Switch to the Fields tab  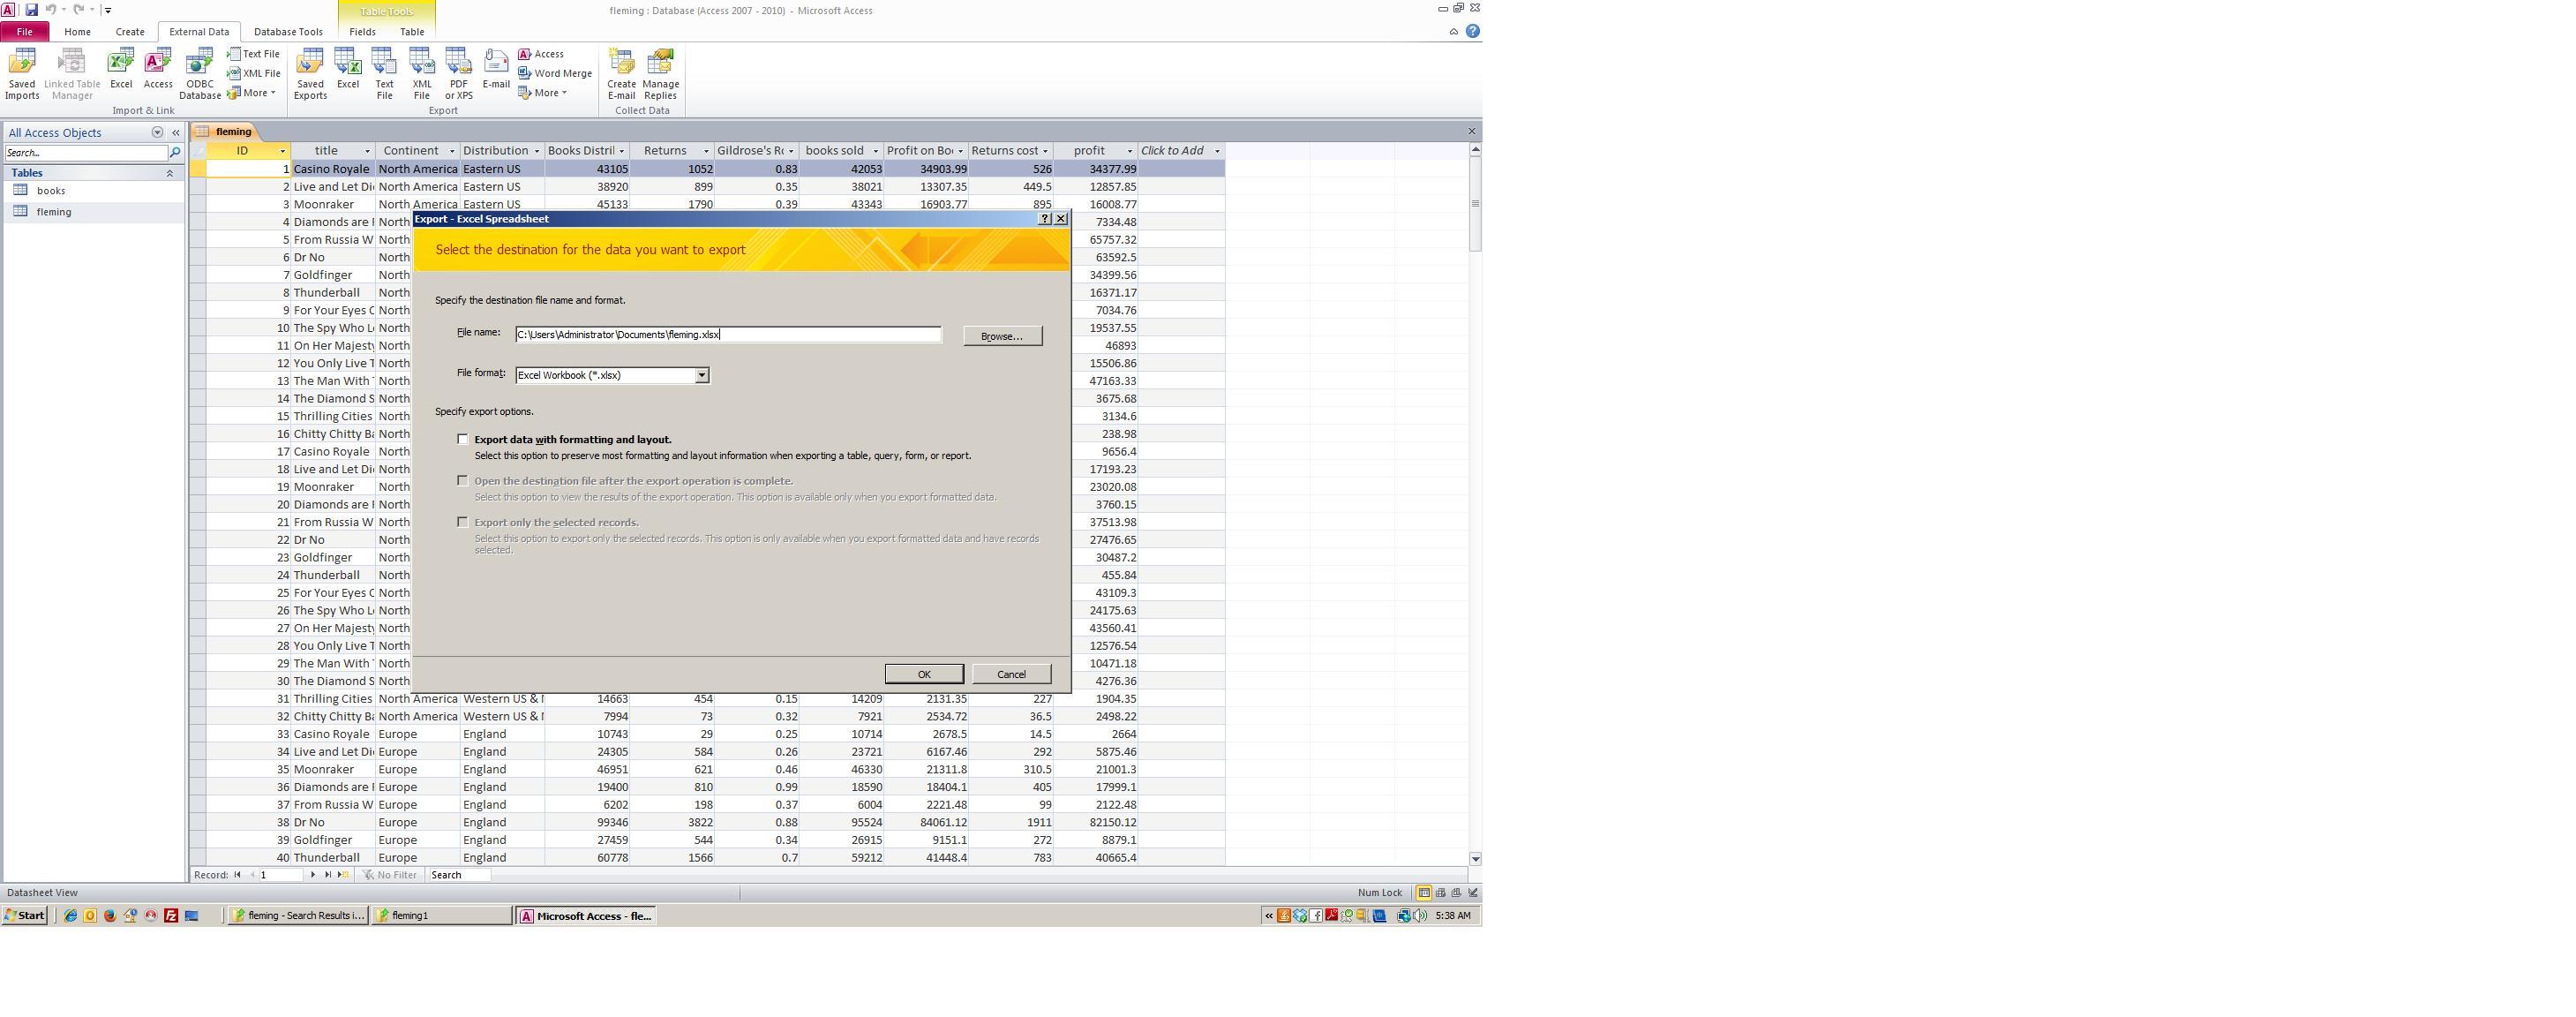(x=362, y=32)
